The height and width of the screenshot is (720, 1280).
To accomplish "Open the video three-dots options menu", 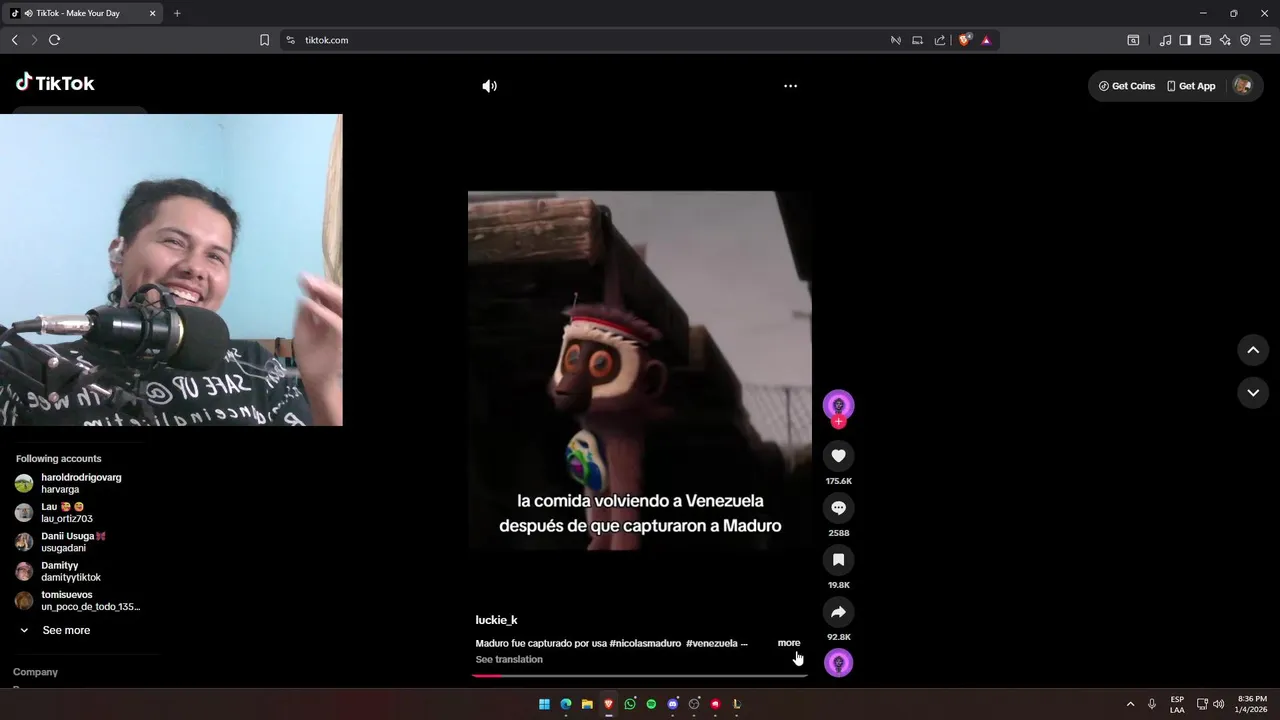I will click(x=790, y=86).
